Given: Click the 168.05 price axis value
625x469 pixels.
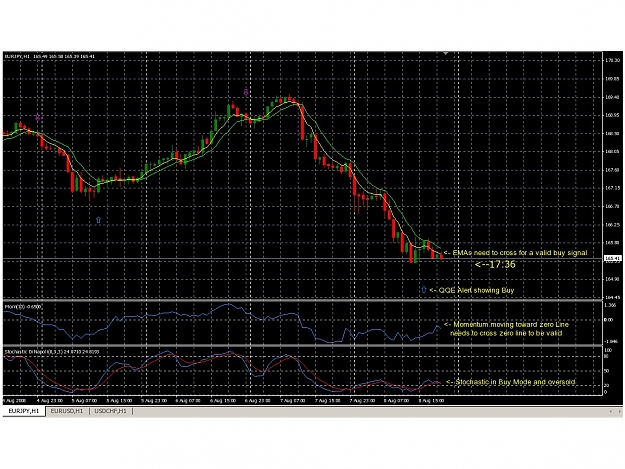Looking at the screenshot, I should click(x=612, y=152).
